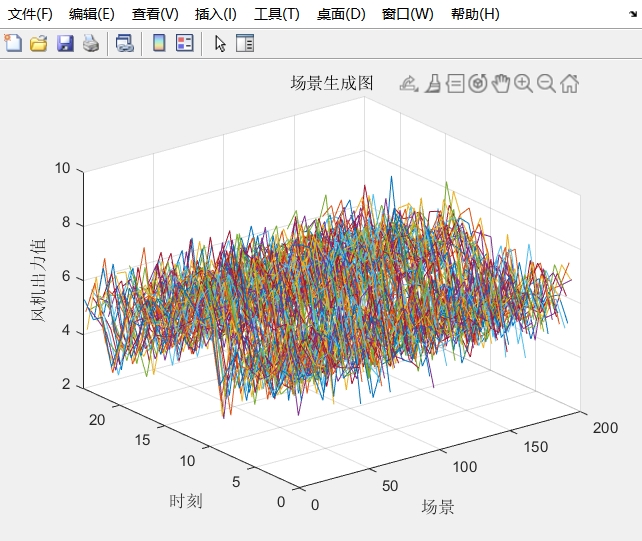Activate the Edit Plot arrow tool

220,43
